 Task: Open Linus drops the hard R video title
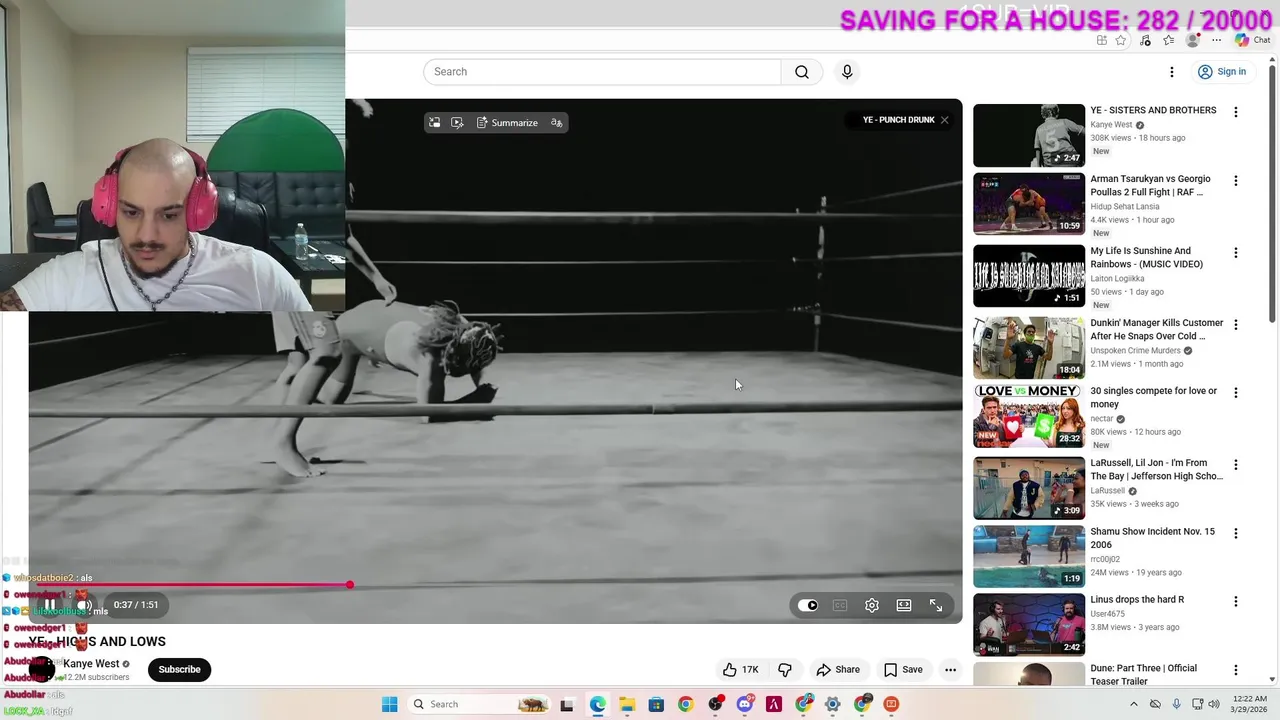[1137, 599]
